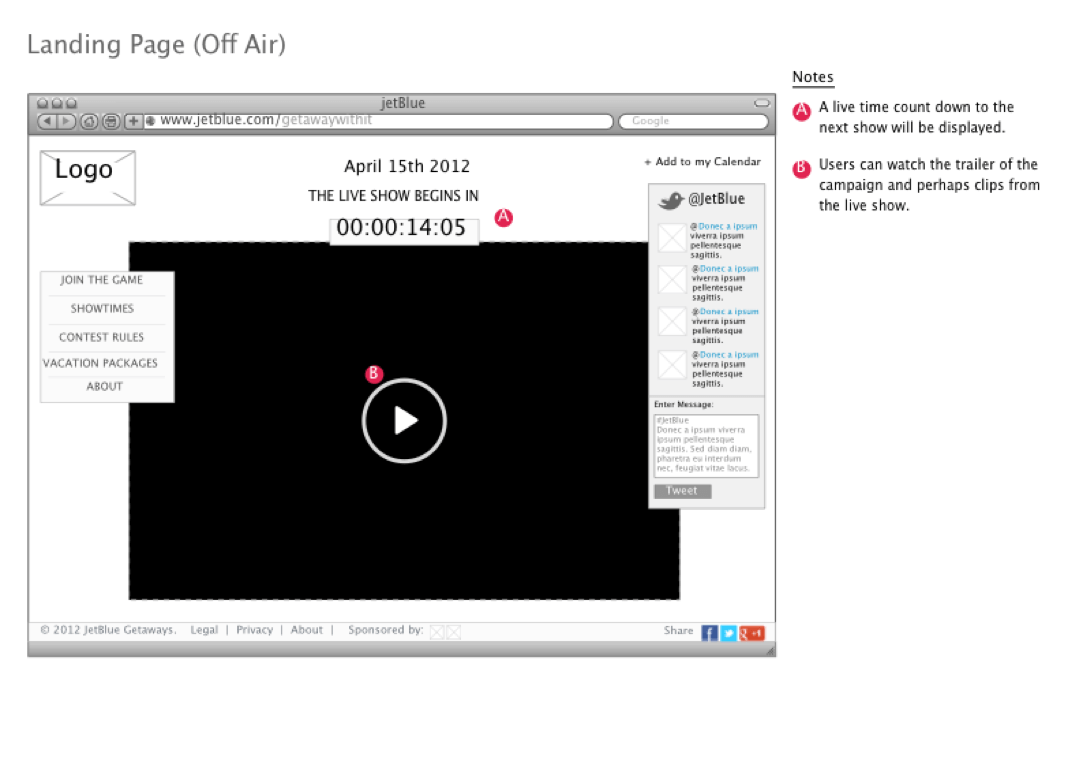This screenshot has height=764, width=1068.
Task: Click the browser window toolbar toggle pill
Action: click(x=761, y=104)
